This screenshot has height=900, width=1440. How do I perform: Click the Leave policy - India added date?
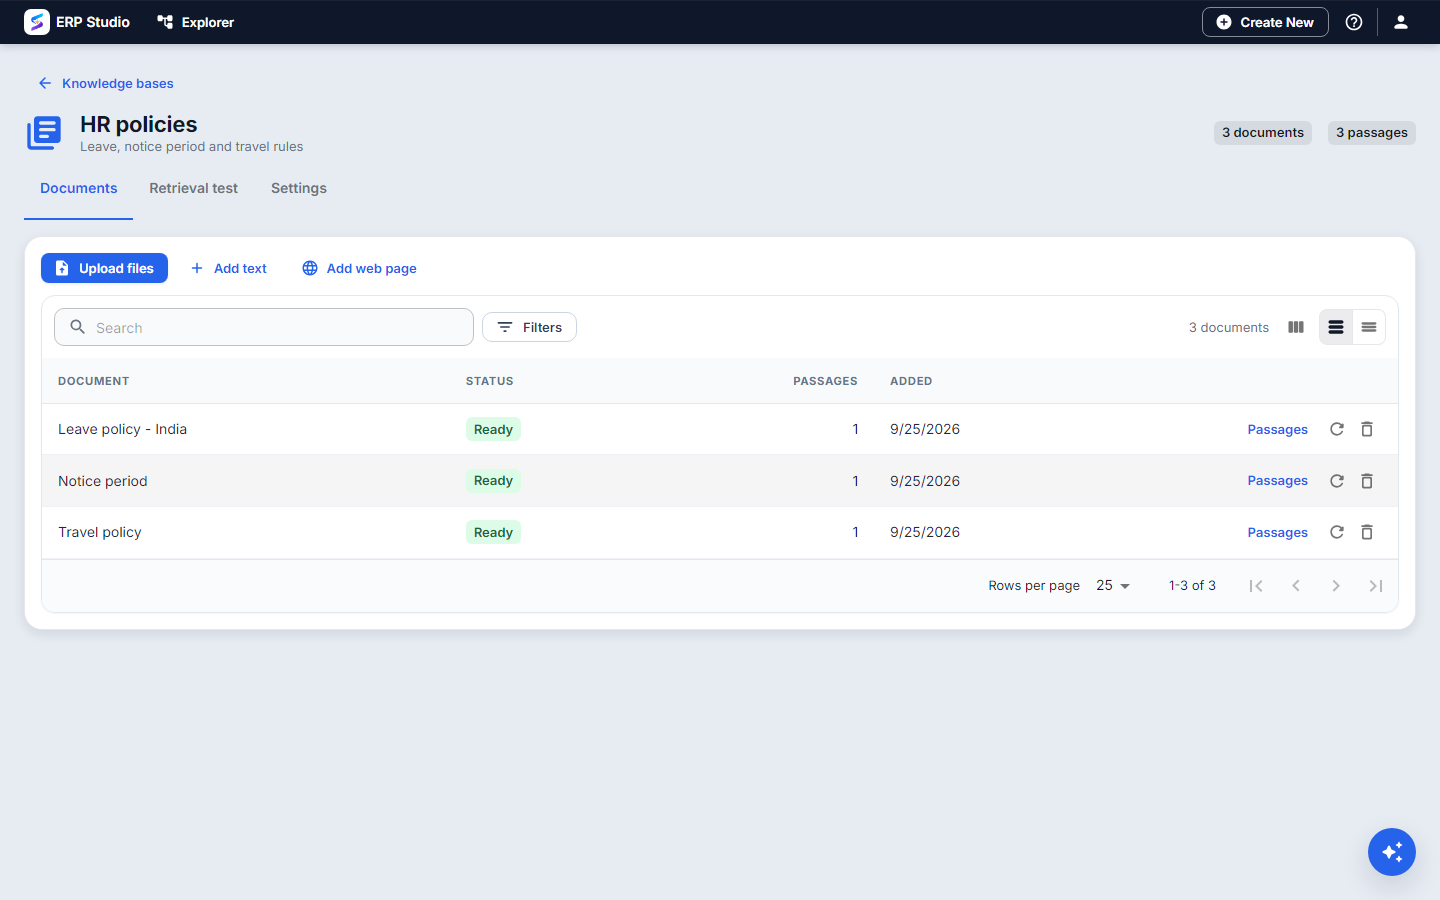pyautogui.click(x=925, y=429)
